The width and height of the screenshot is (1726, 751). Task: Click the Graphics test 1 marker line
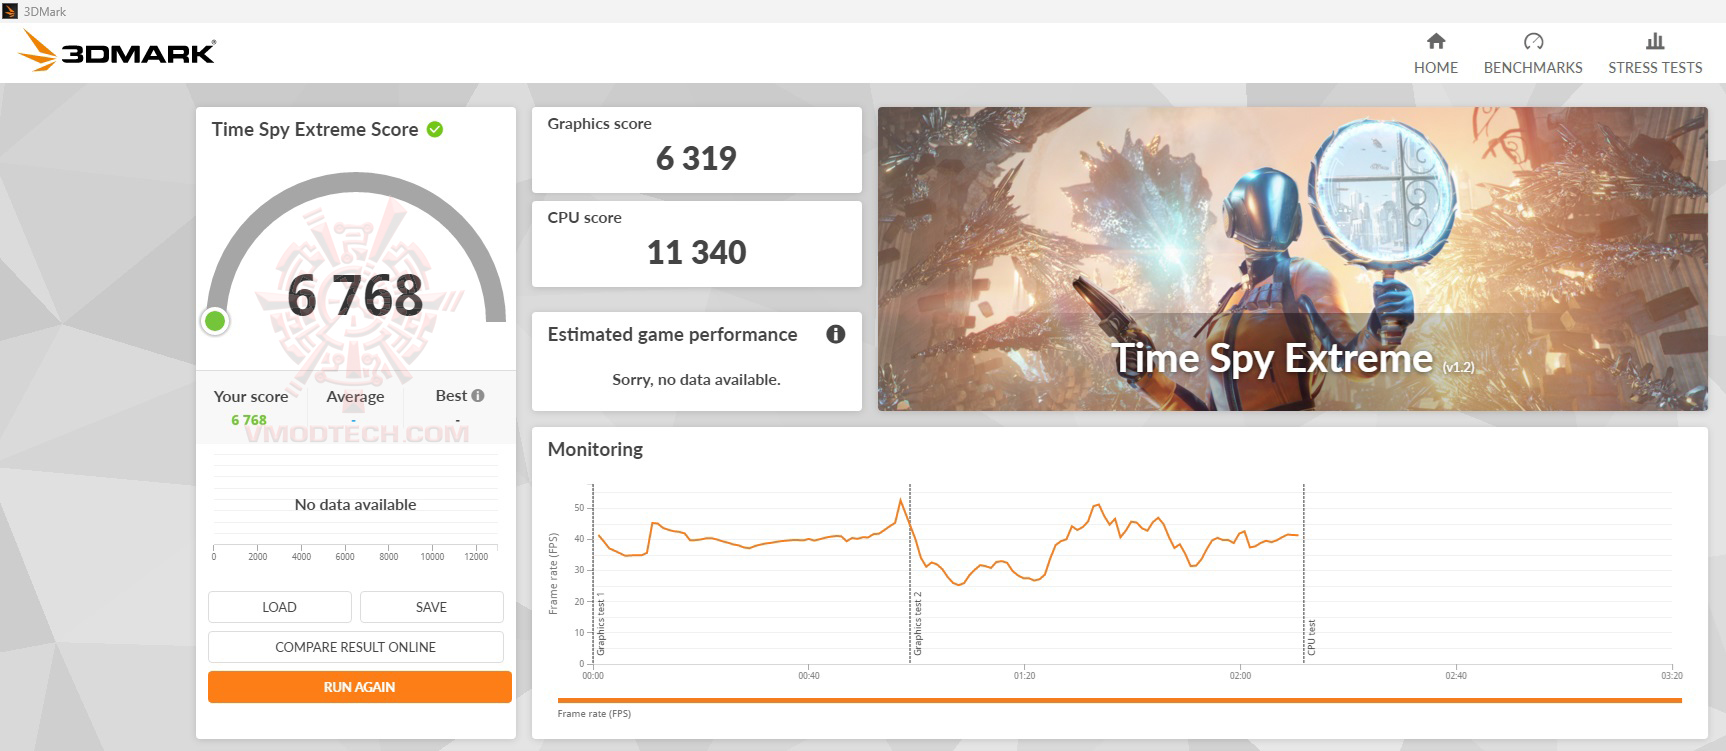[593, 573]
